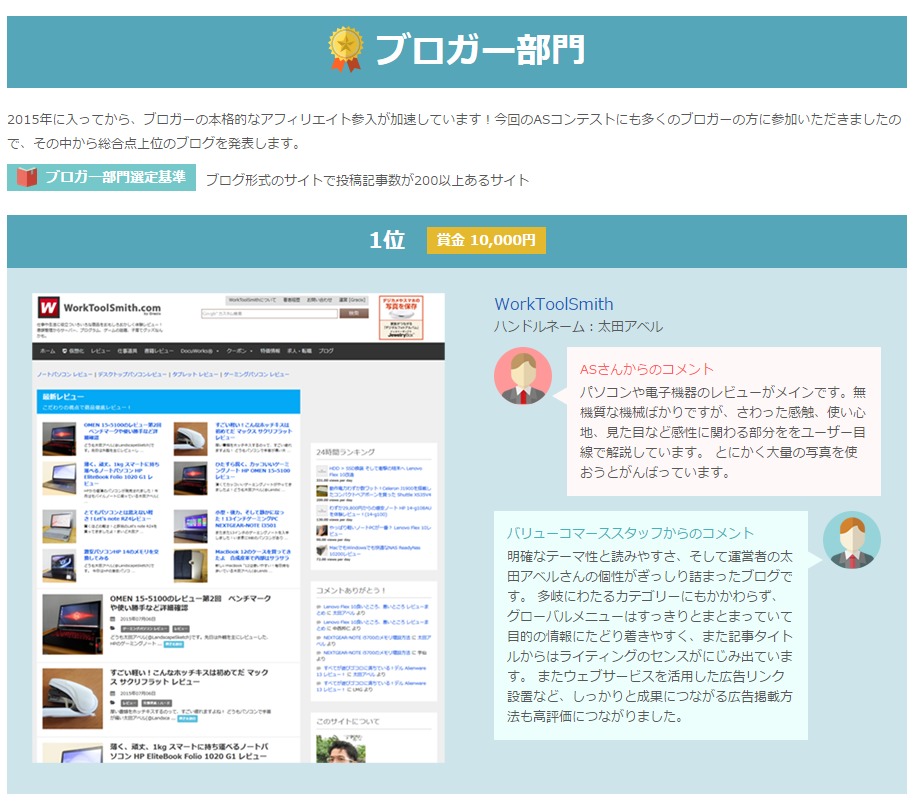Click the 賞金 10,000円 prize badge
Image resolution: width=916 pixels, height=803 pixels.
pos(486,241)
